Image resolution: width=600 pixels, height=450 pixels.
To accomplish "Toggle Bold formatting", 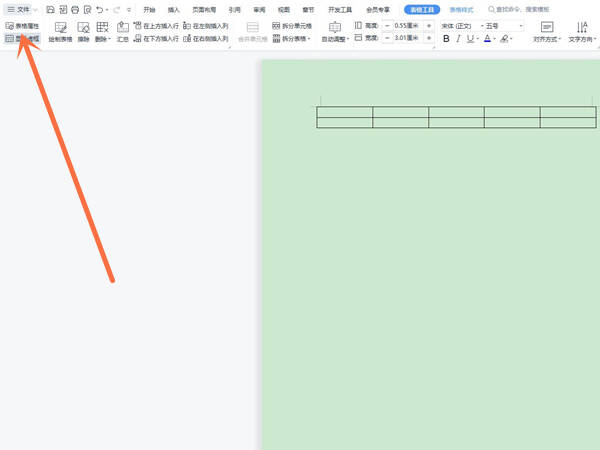I will coord(446,39).
